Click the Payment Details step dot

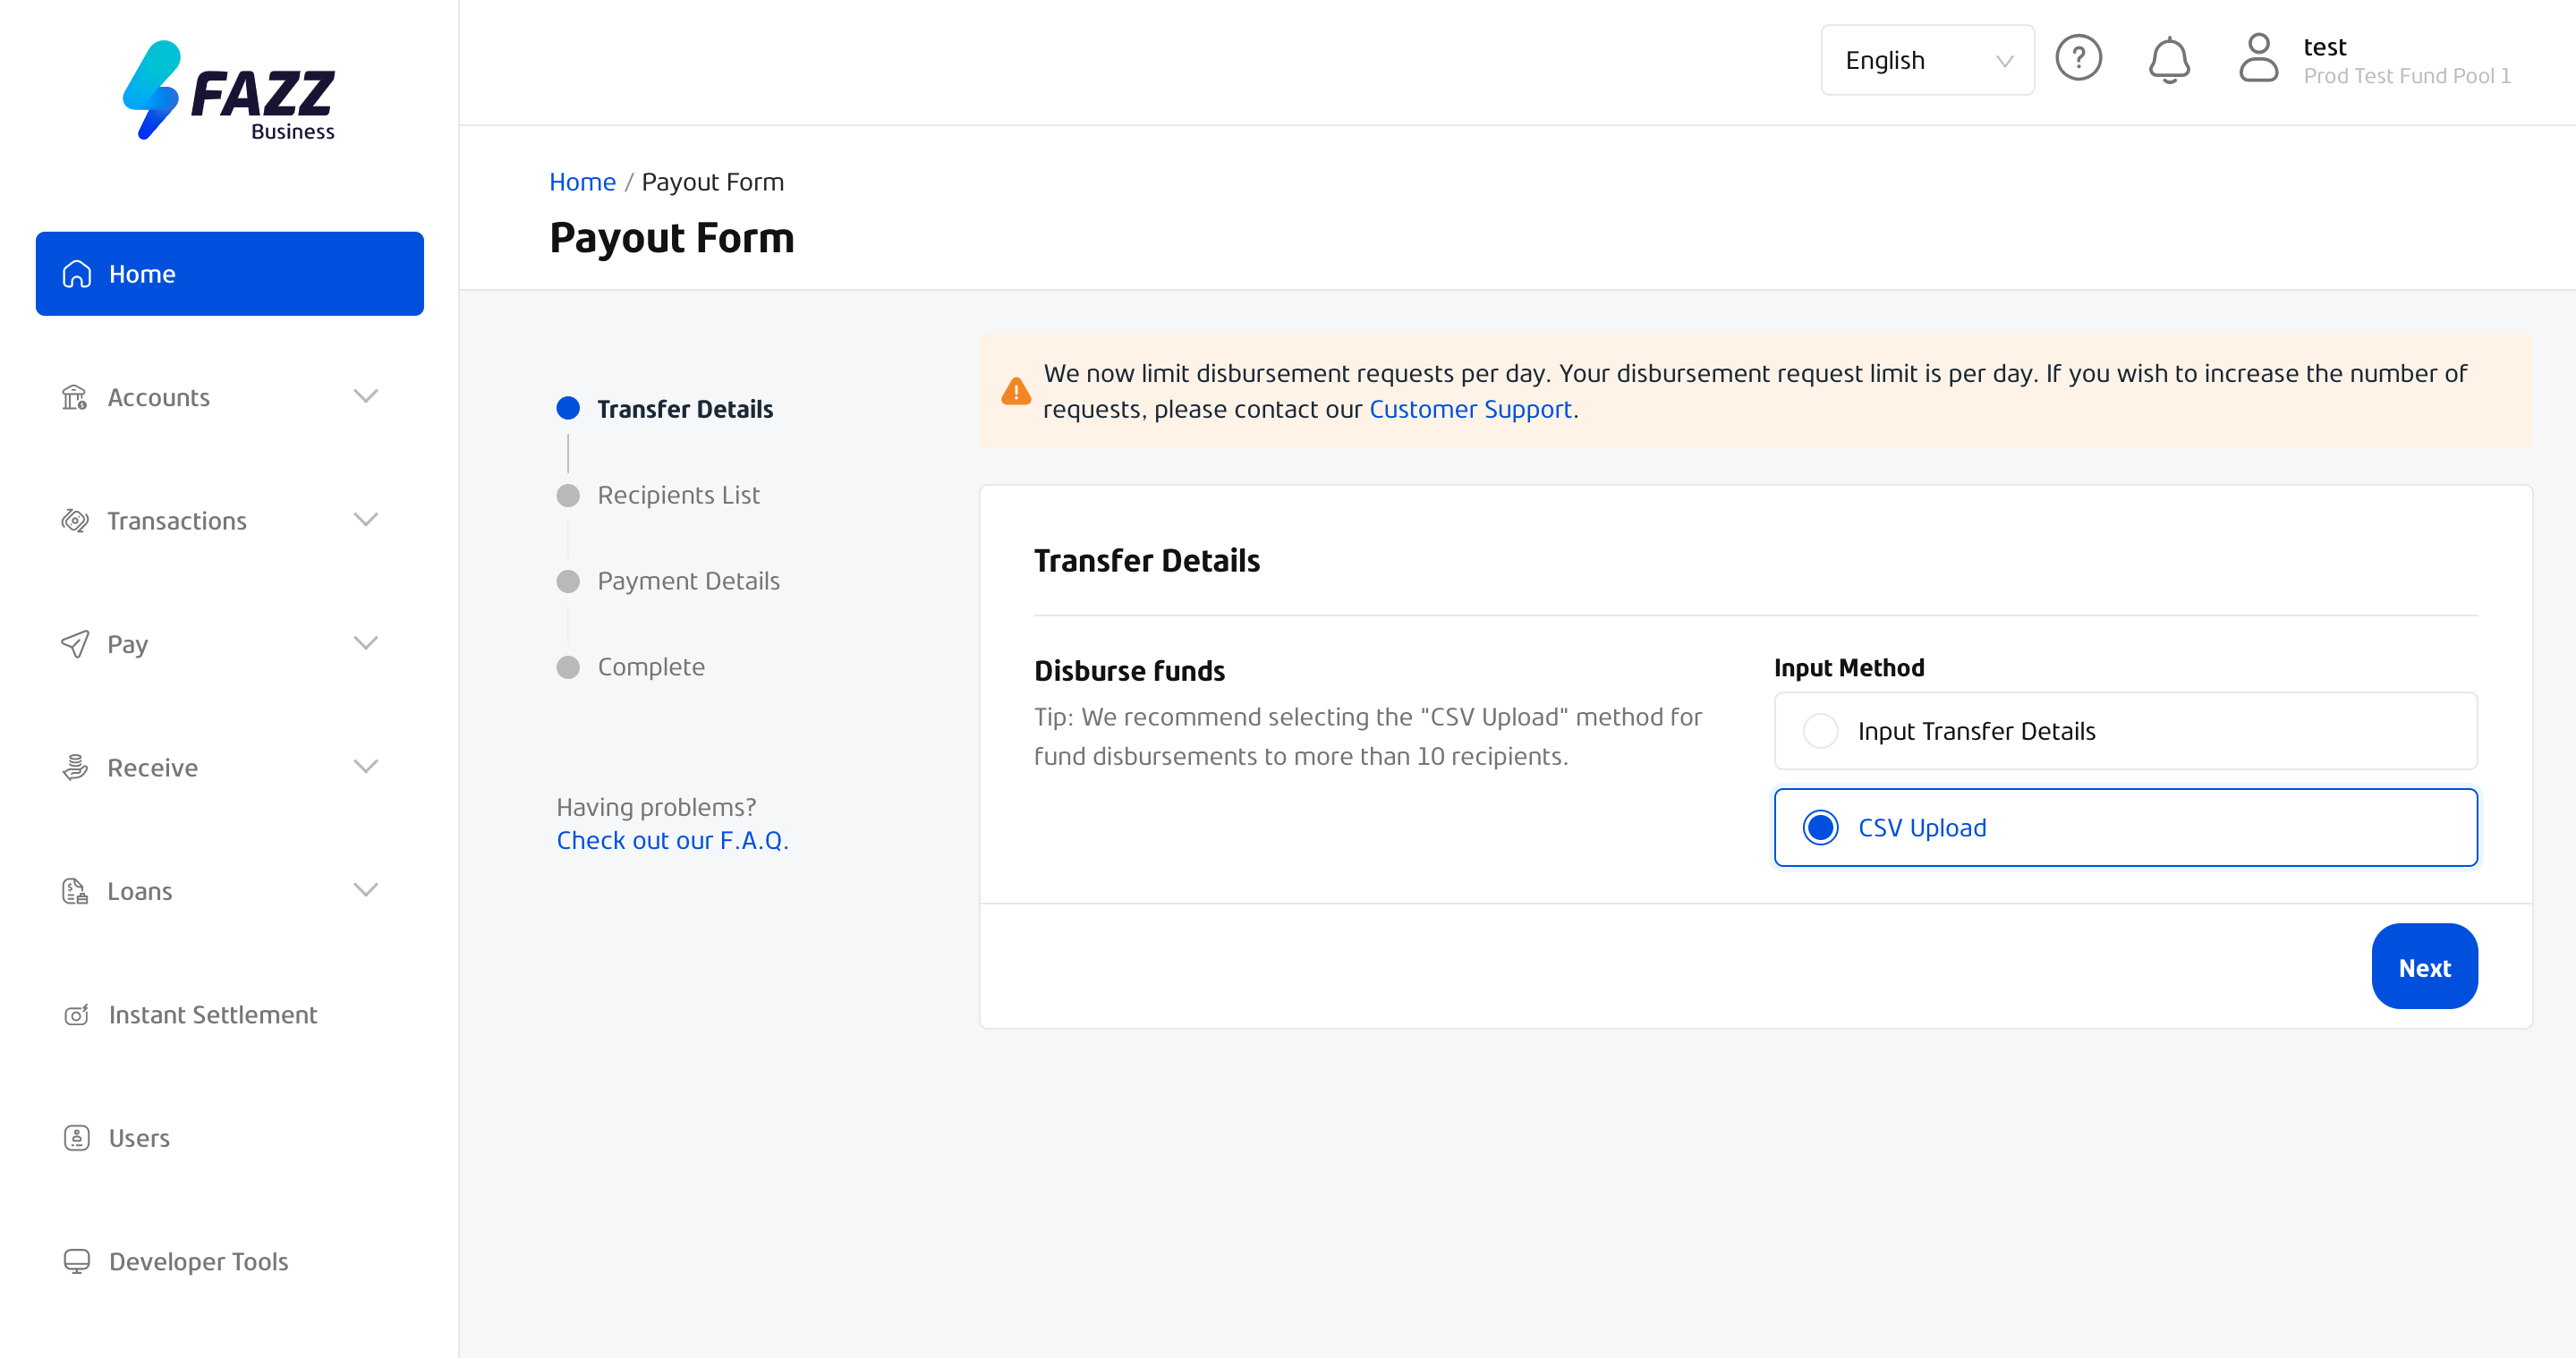[568, 581]
